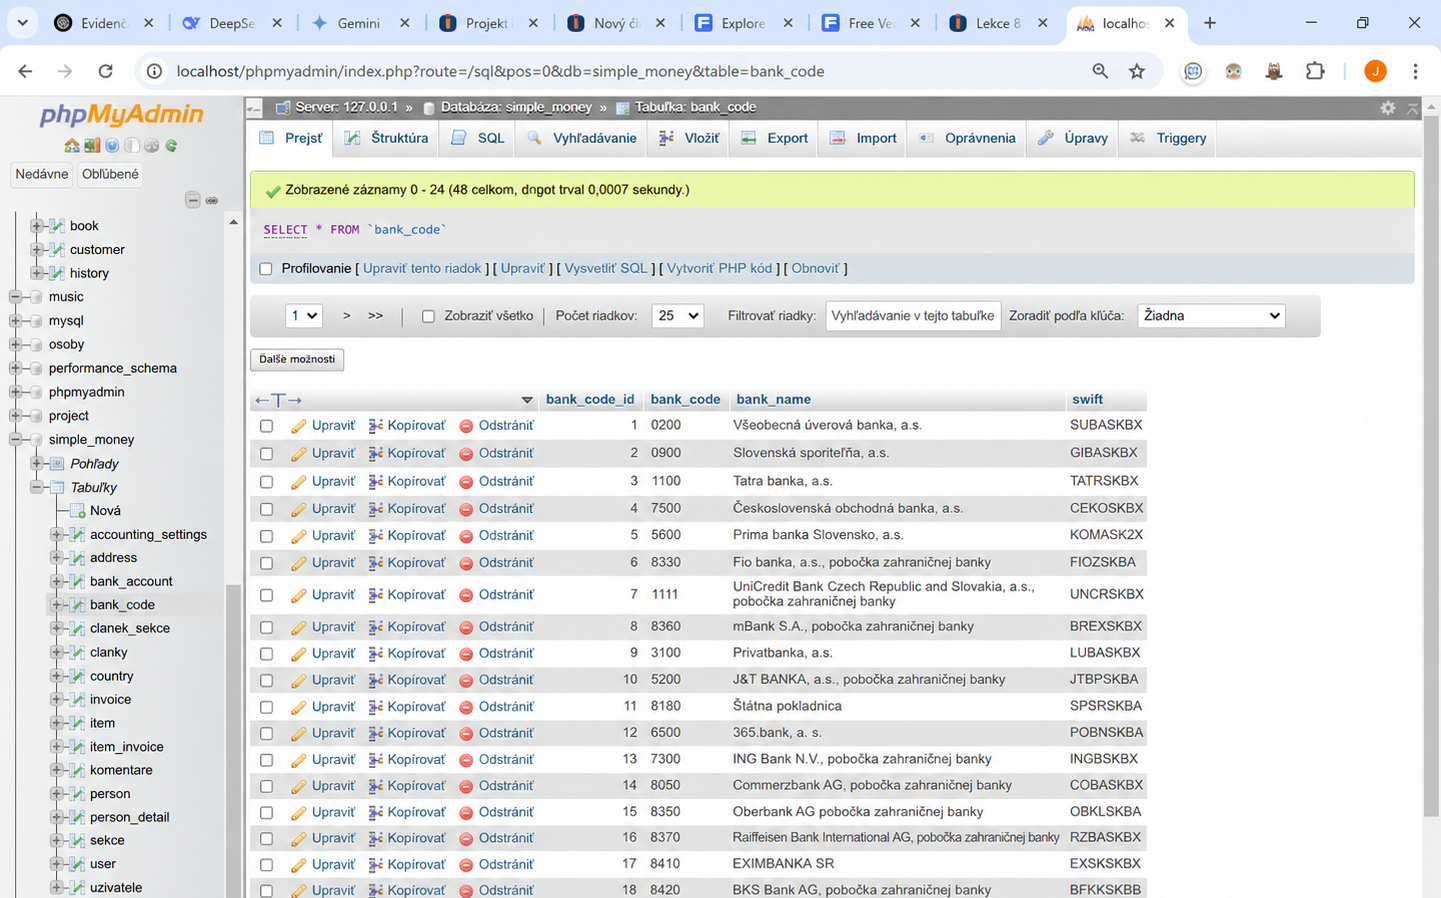Screen dimensions: 1441x898
Task: Click copy icon for Privatbanka row
Action: click(376, 654)
